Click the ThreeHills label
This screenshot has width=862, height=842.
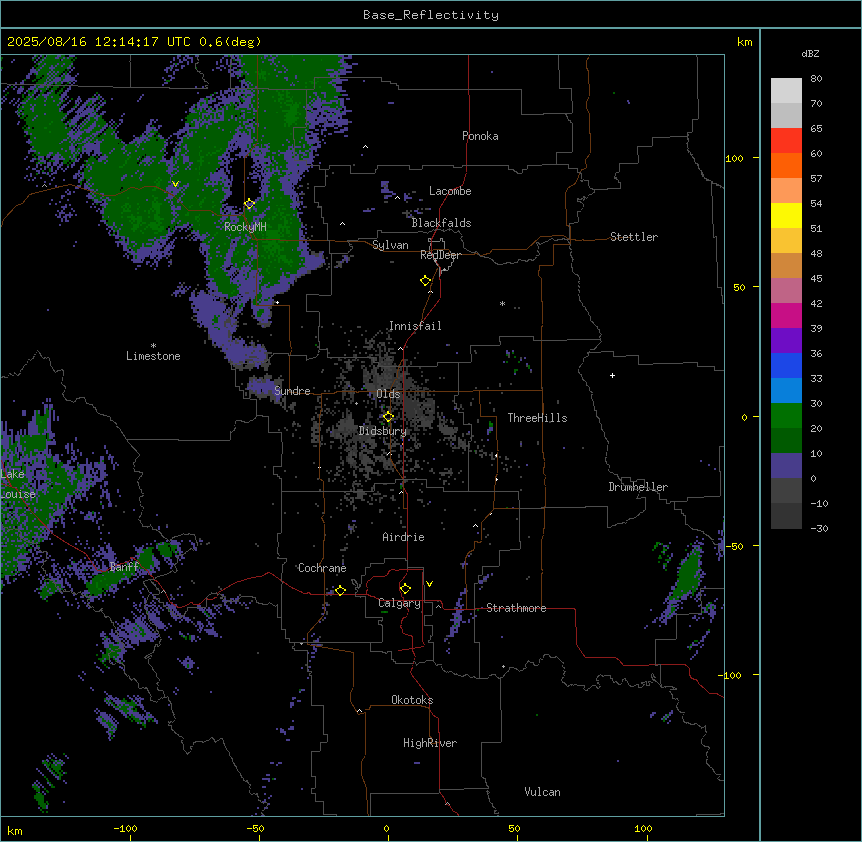pos(537,418)
